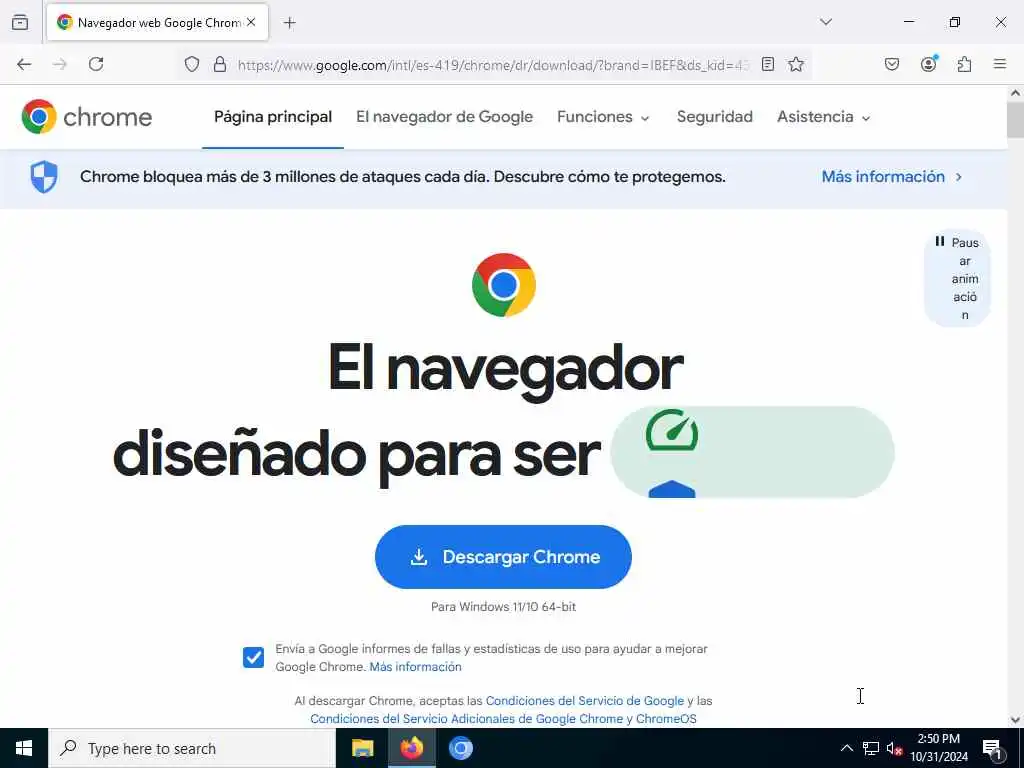Click Chrome bloquea más de 3 millones text
This screenshot has width=1024, height=768.
402,177
